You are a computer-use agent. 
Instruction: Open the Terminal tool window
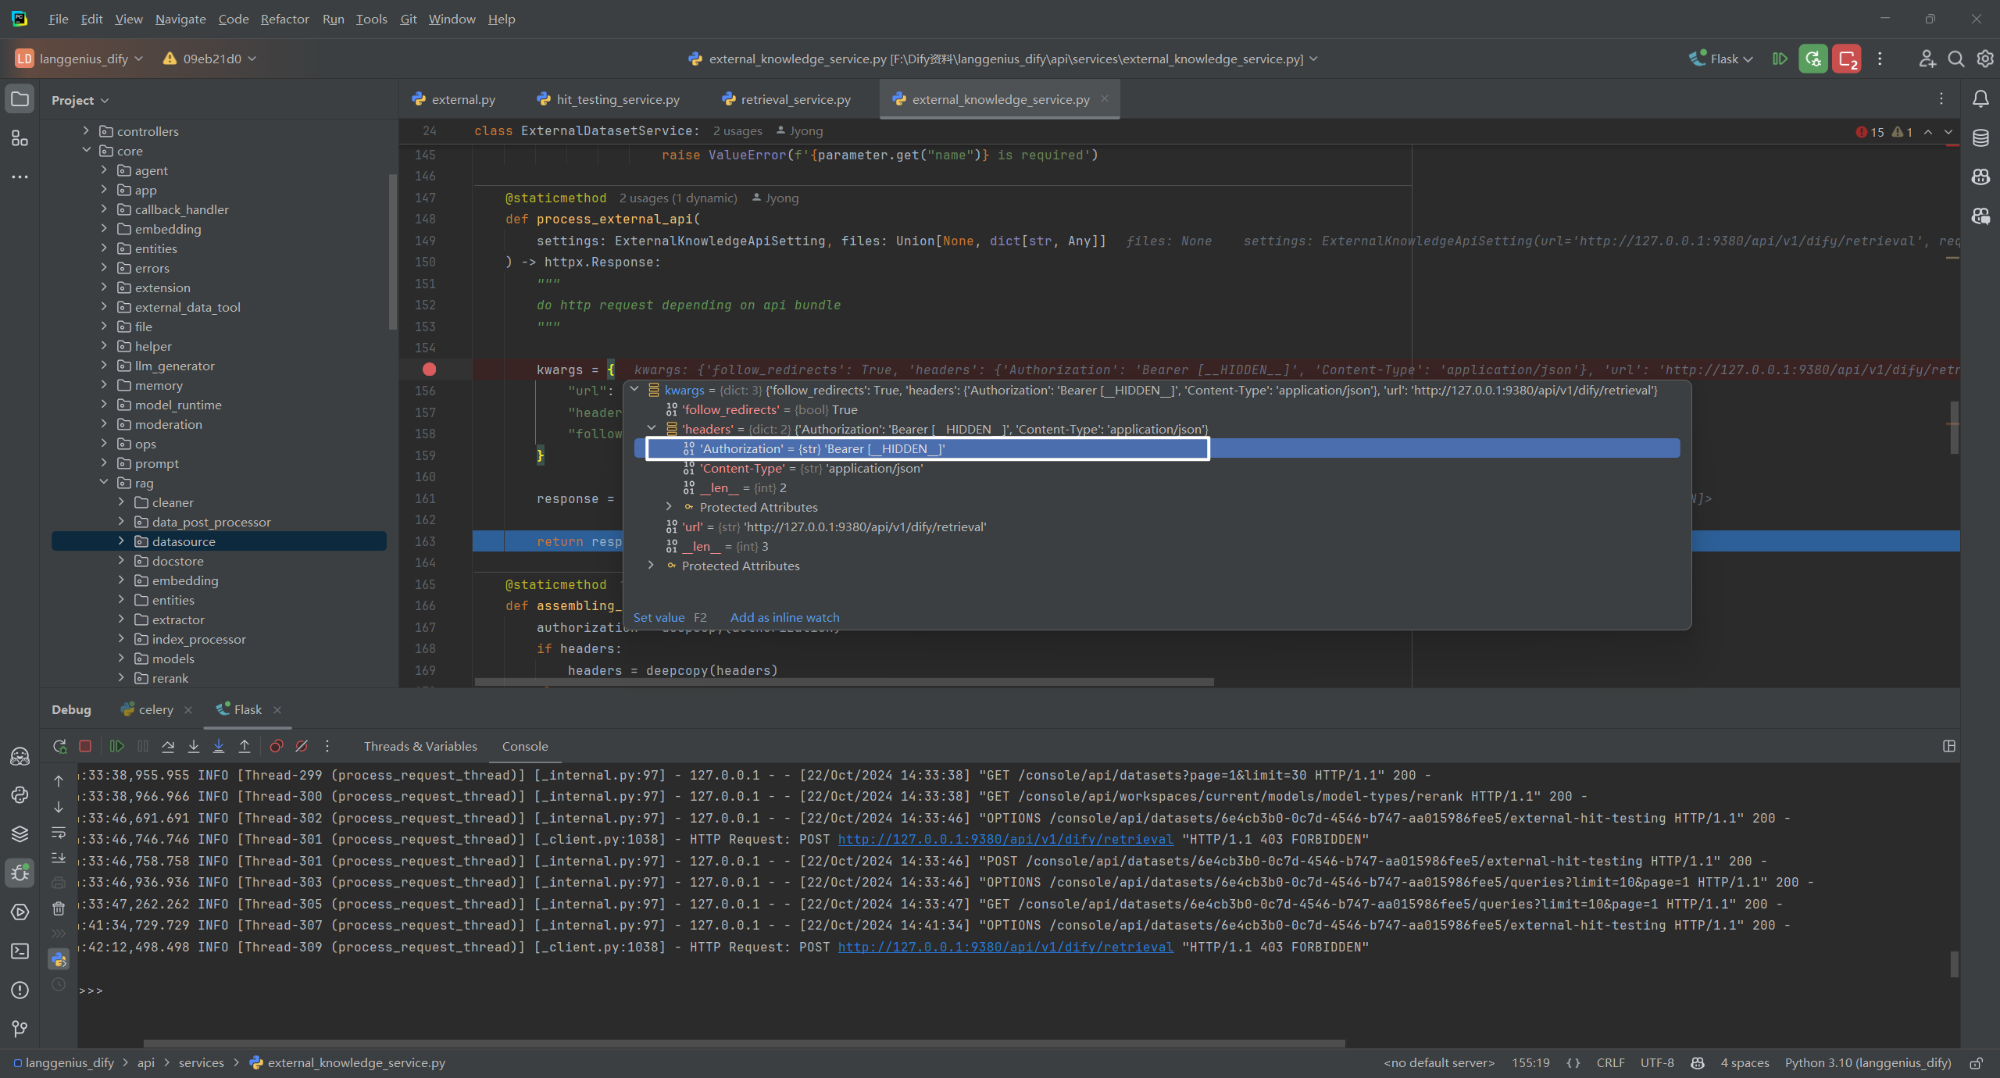pos(20,951)
